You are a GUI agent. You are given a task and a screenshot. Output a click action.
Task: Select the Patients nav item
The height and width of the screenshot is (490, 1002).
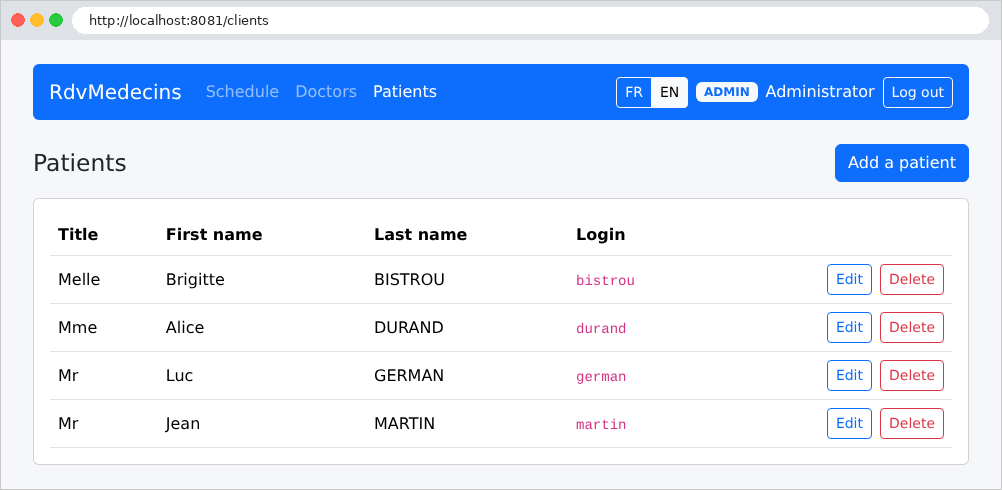[405, 92]
